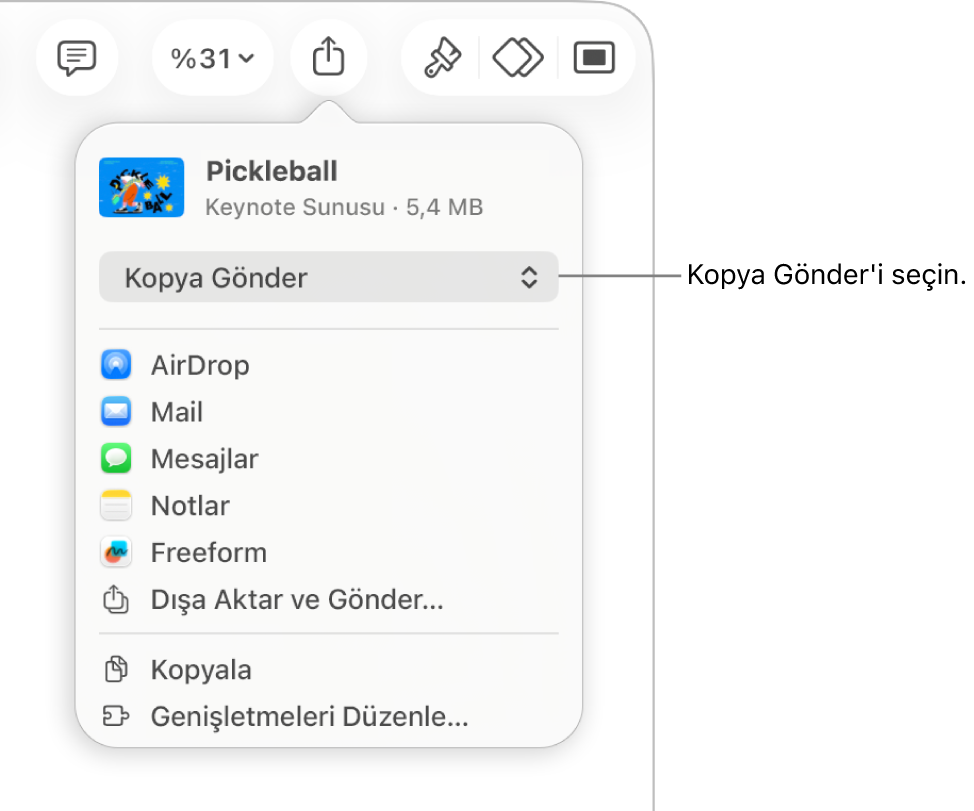Open the Document inspector icon

[x=594, y=58]
